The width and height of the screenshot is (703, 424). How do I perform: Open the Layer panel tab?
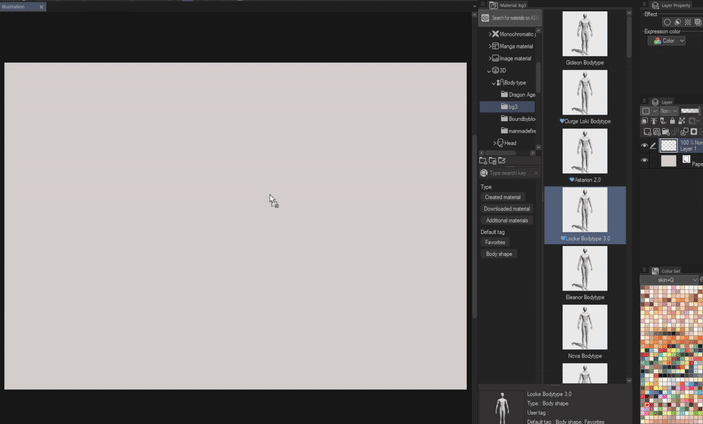point(662,102)
